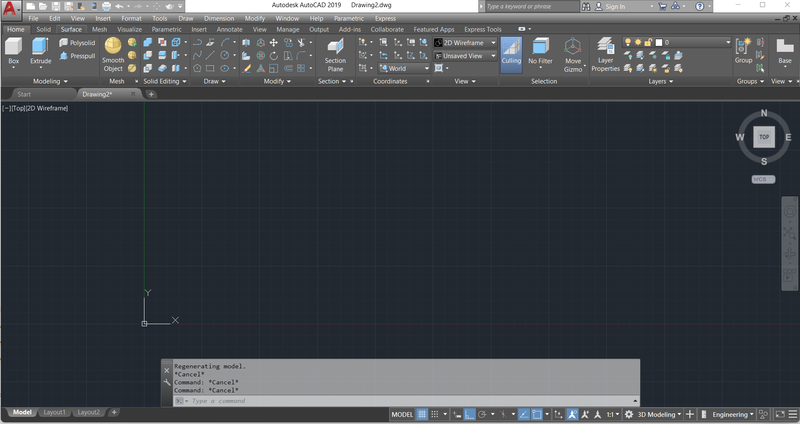The image size is (800, 424).
Task: Activate the Rotate modify tool
Action: pyautogui.click(x=273, y=55)
